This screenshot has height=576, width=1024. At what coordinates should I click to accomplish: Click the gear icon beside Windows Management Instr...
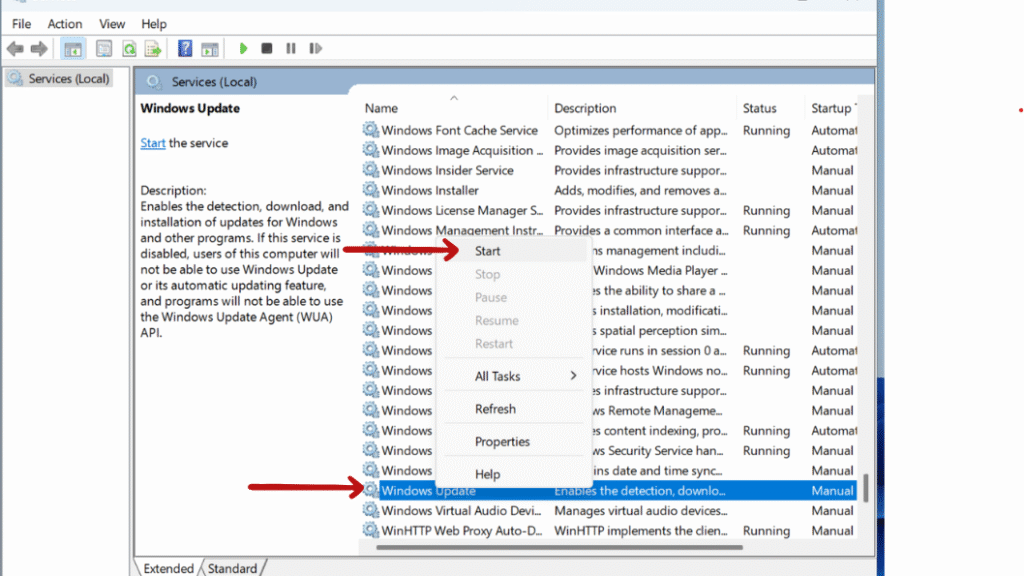pos(370,230)
